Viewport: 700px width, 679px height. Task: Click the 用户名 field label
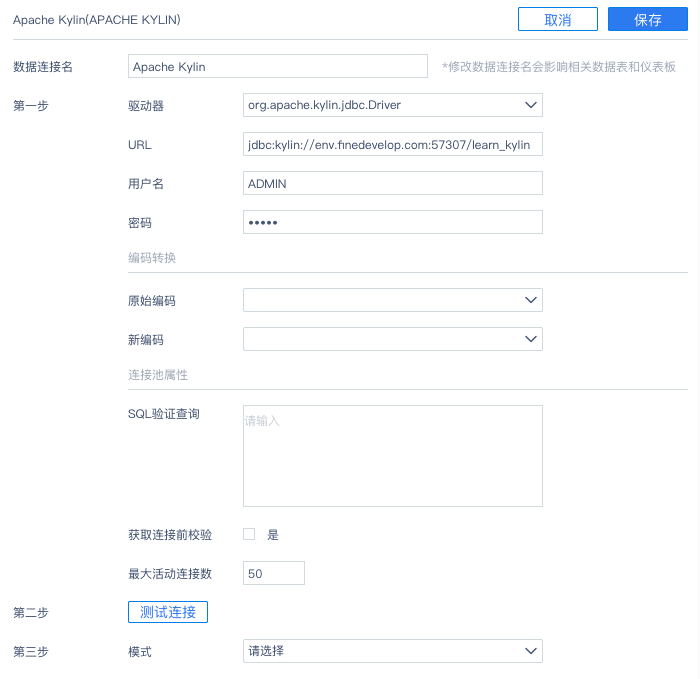tap(146, 183)
